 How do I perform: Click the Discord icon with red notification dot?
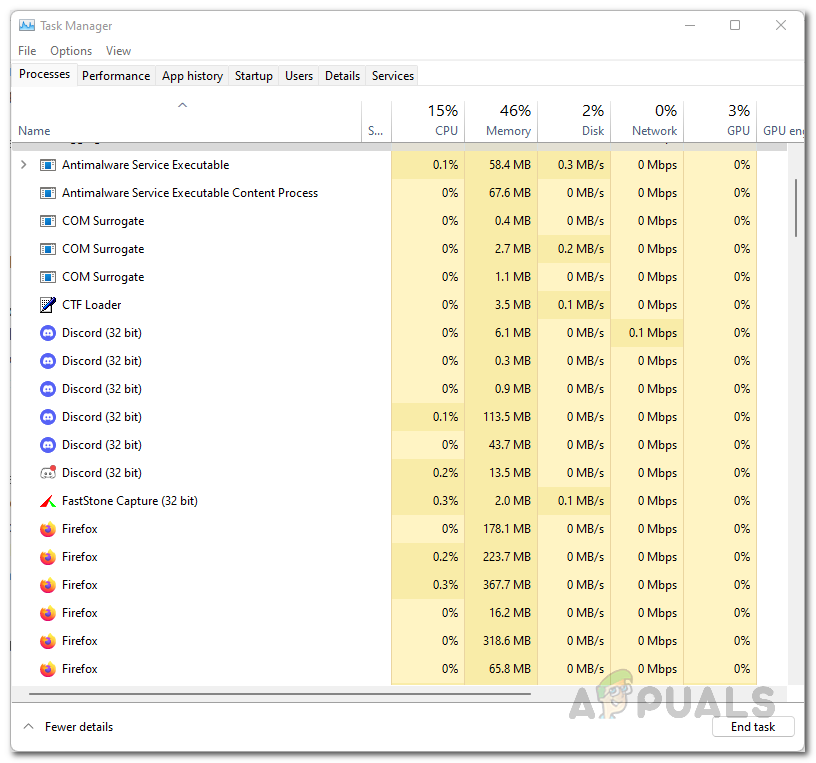(47, 473)
